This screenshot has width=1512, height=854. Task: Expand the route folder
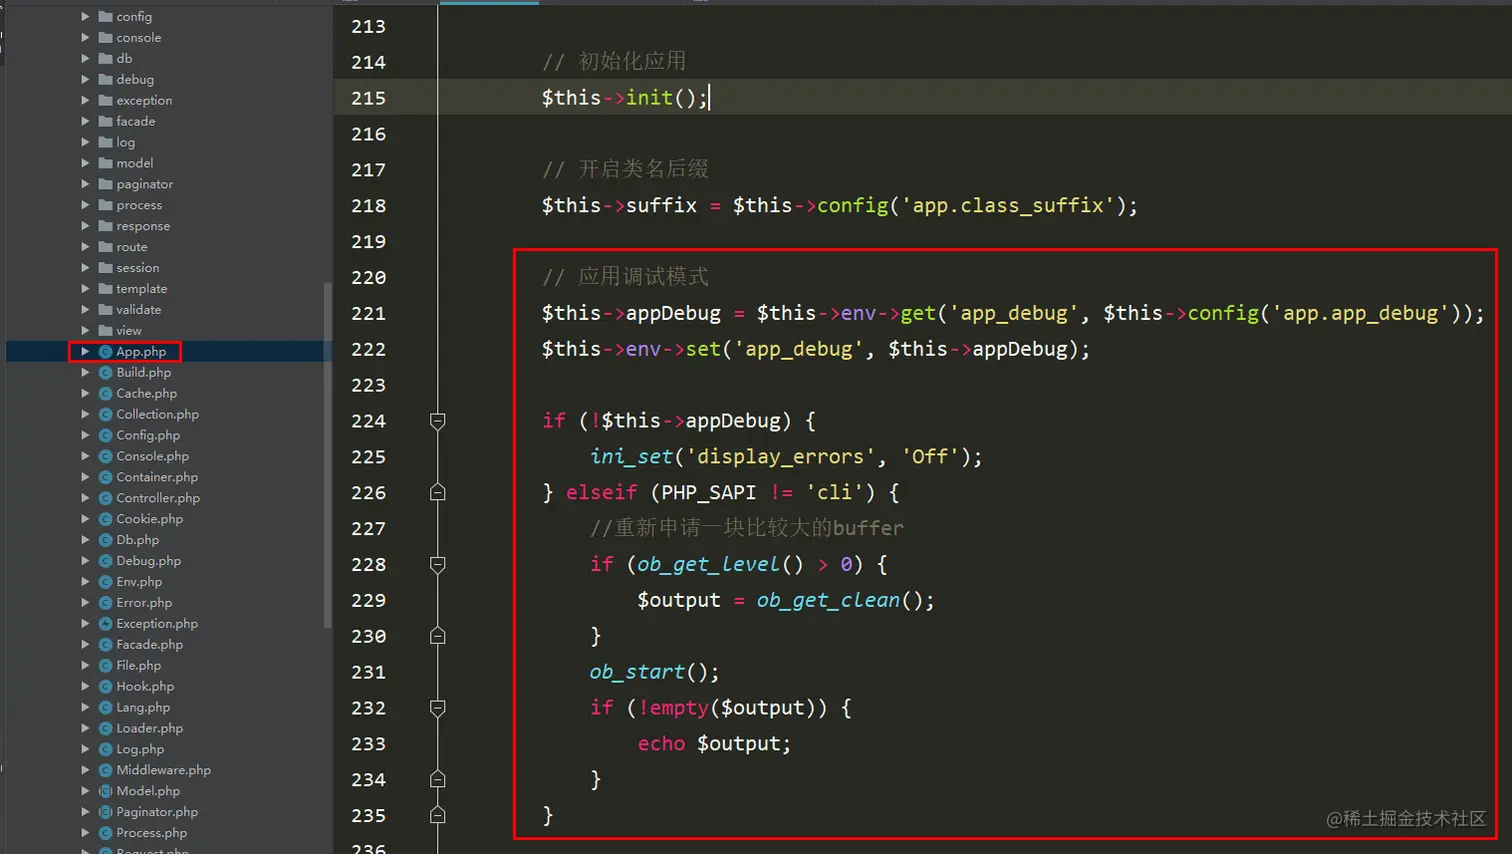click(85, 247)
